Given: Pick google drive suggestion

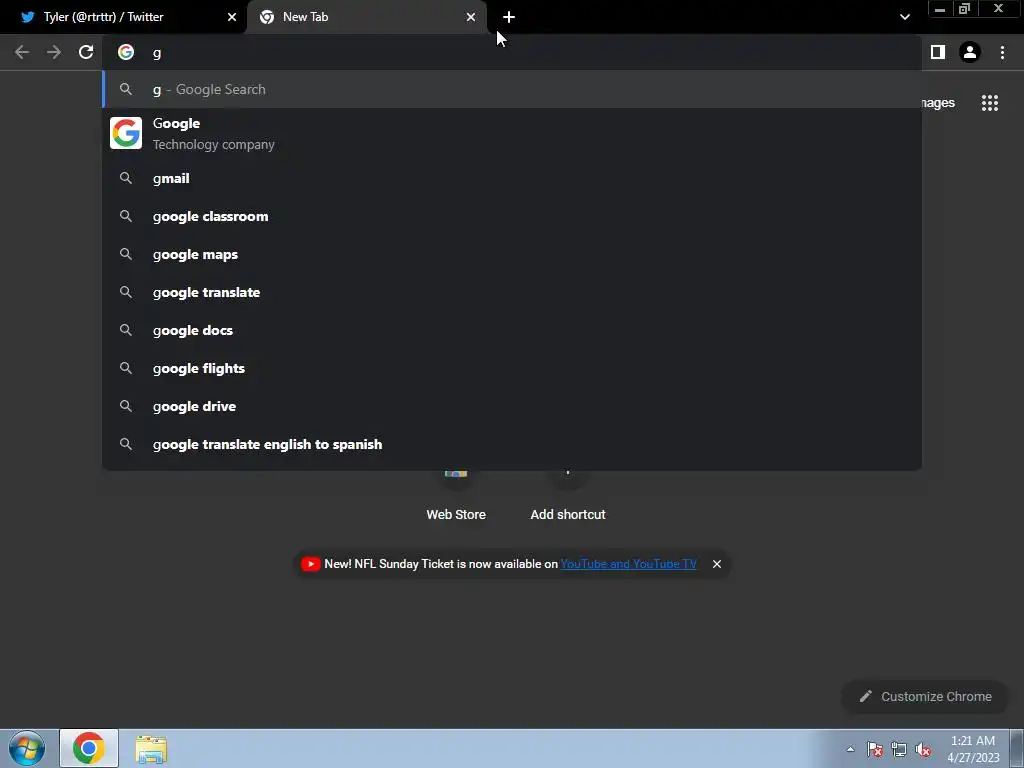Looking at the screenshot, I should [x=512, y=406].
